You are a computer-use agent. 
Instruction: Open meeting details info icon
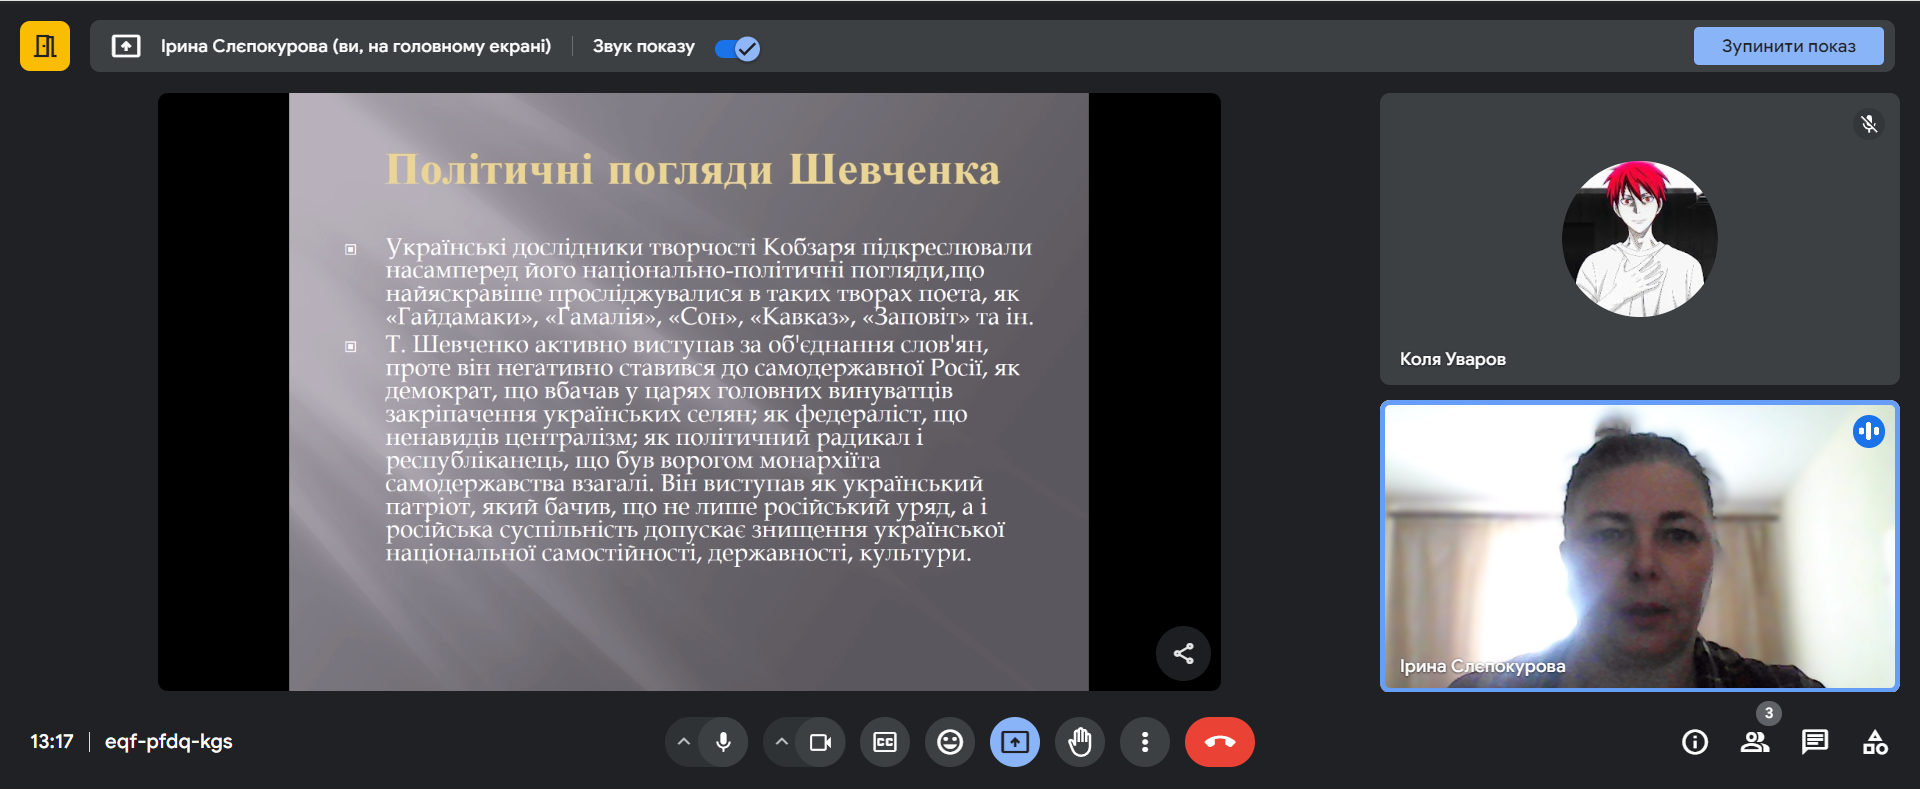(x=1695, y=742)
